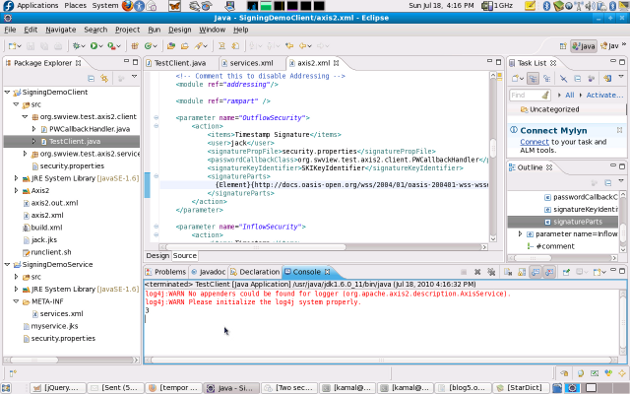Image resolution: width=630 pixels, height=394 pixels.
Task: Collapse the src folder under SigningDemoClient
Action: tap(16, 104)
